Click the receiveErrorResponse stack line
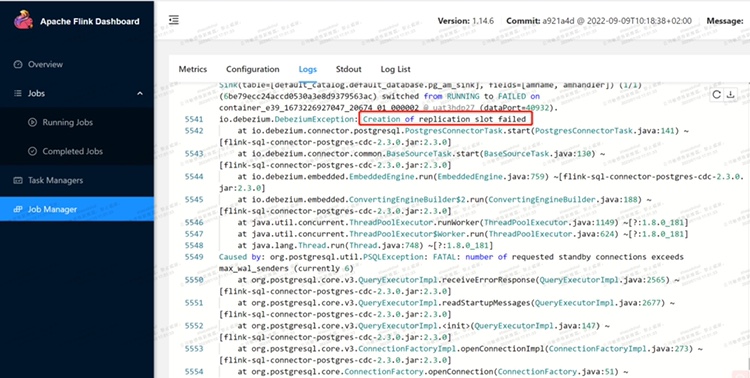Image resolution: width=750 pixels, height=378 pixels. 458,280
